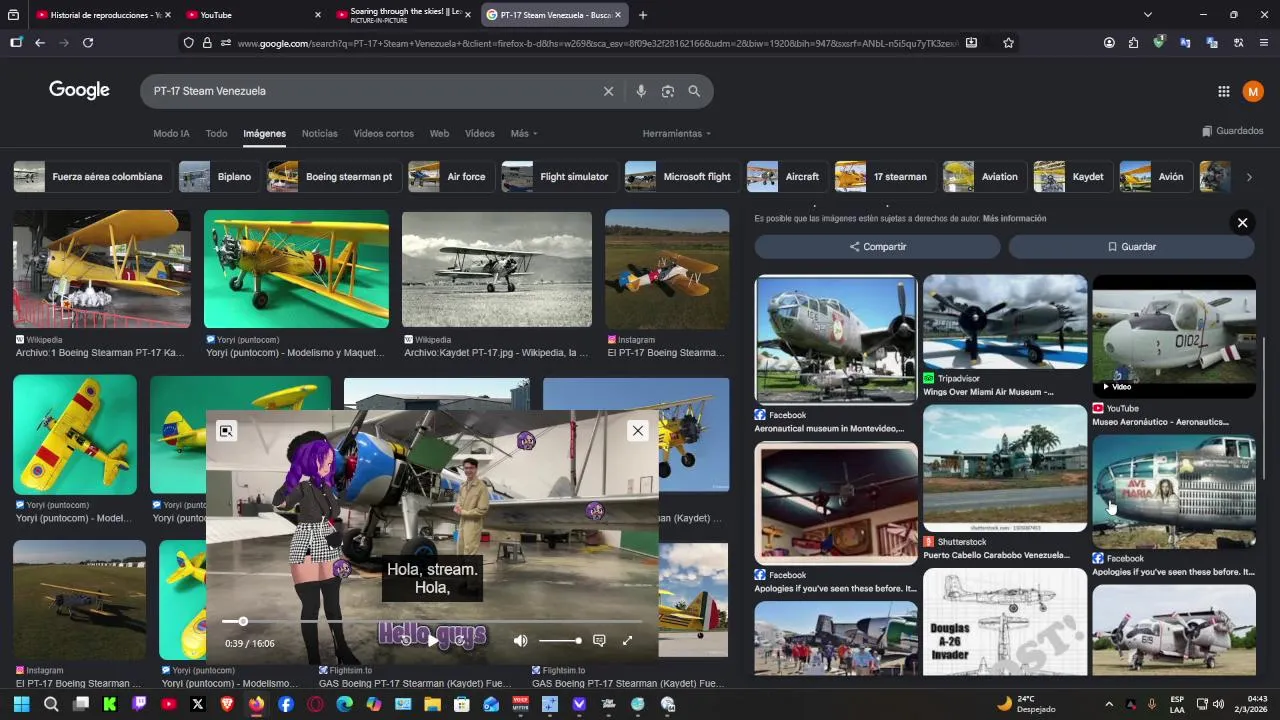Open the Douglas A-26 Invader drawing thumbnail

tap(1005, 622)
